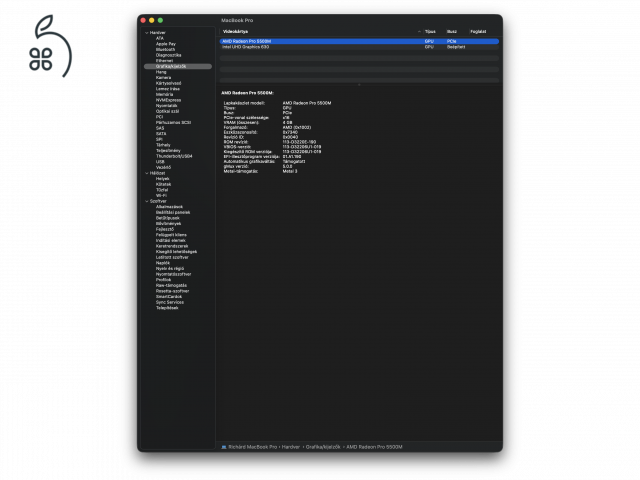Select SATA in the sidebar
Viewport: 640px width, 480px height.
click(161, 134)
